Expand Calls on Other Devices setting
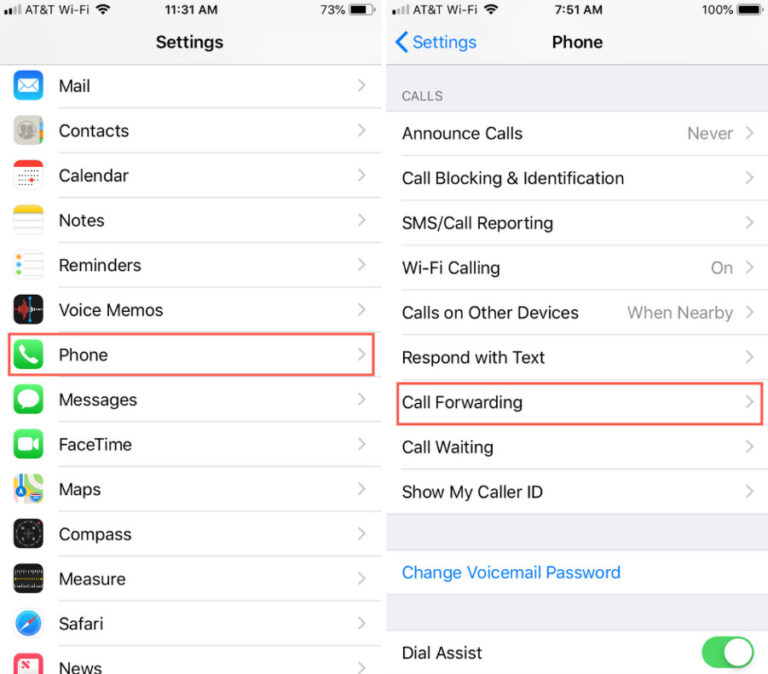Image resolution: width=768 pixels, height=674 pixels. 577,313
